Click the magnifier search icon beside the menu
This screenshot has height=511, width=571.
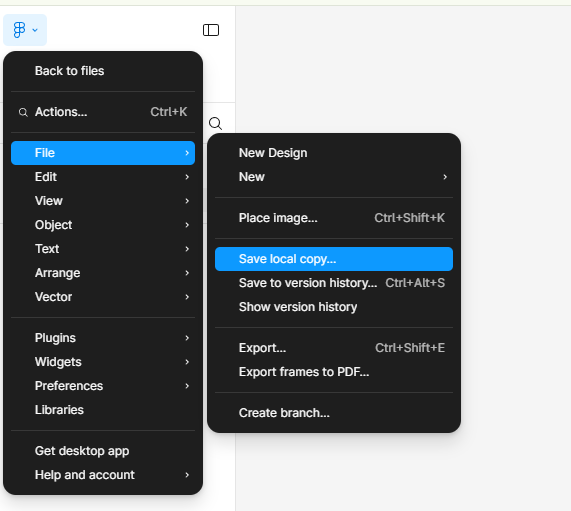[216, 123]
